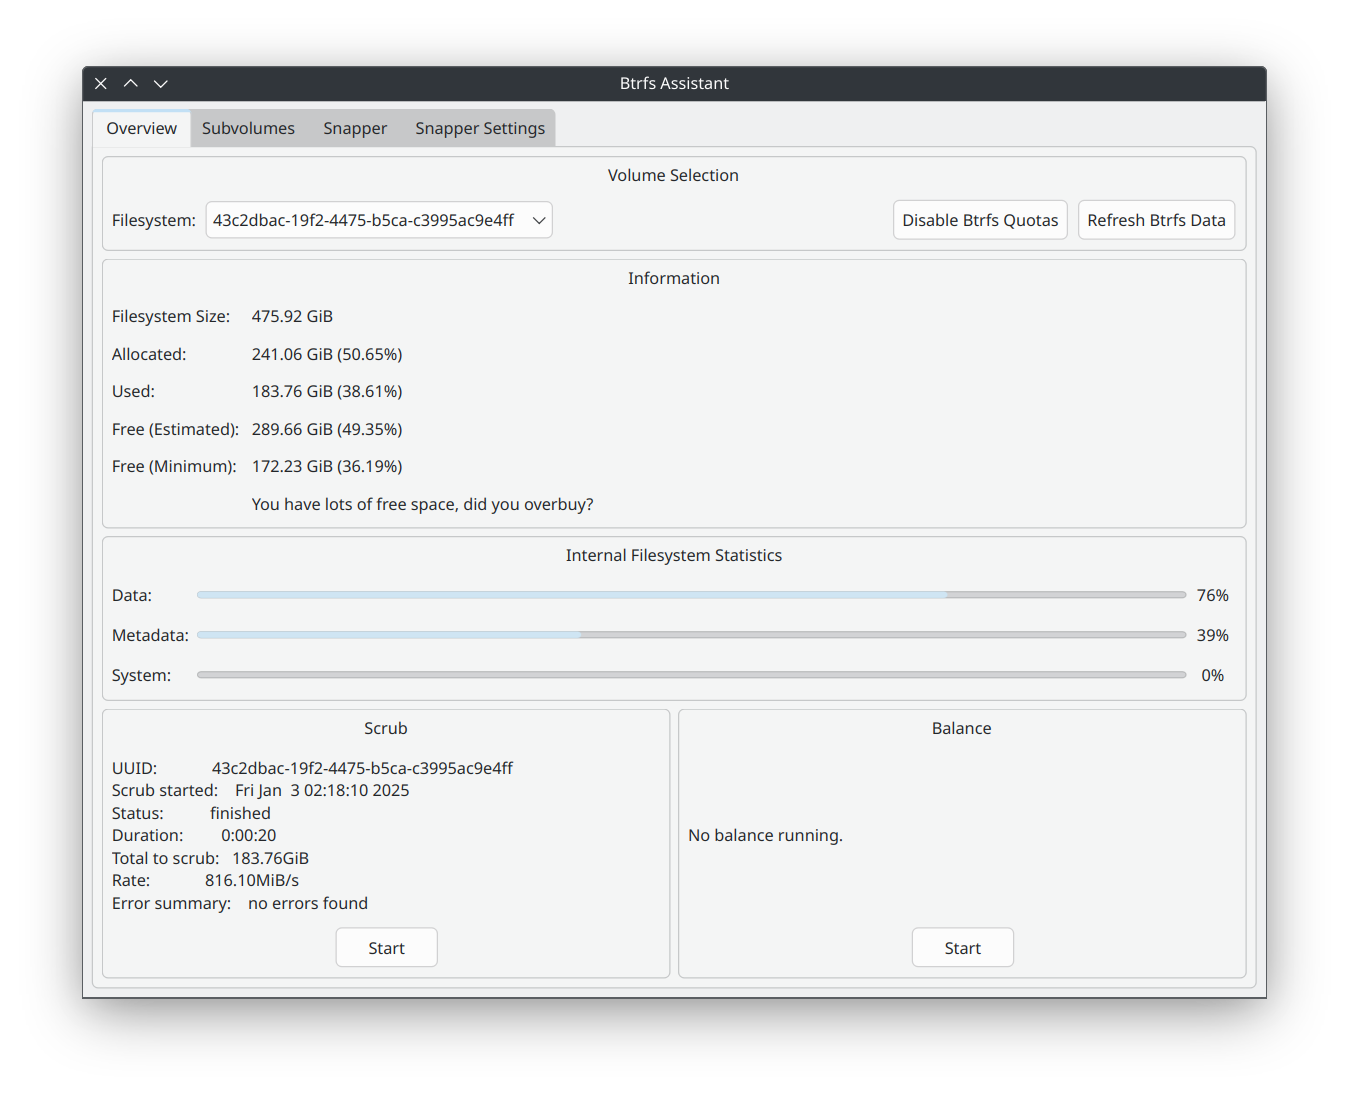Click the window down arrow icon
This screenshot has height=1095, width=1348.
click(160, 83)
